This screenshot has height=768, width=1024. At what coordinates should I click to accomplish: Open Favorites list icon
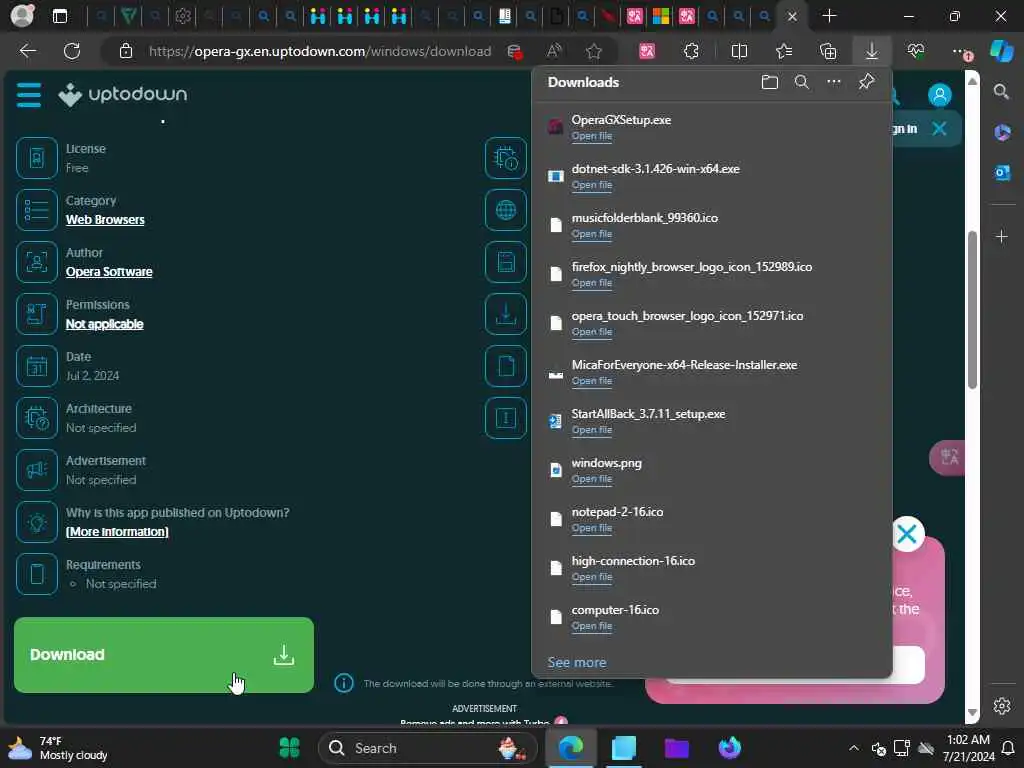(x=784, y=51)
